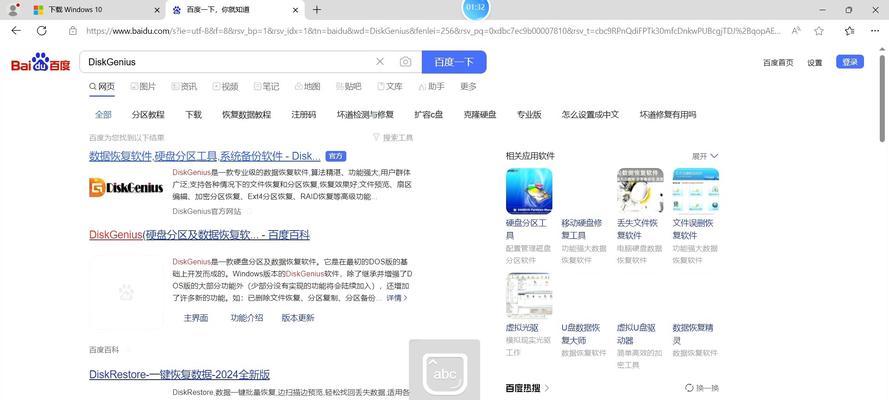Open the 文件误删恢复软件 app thumbnail
Viewport: 889px width, 400px height.
pyautogui.click(x=696, y=190)
